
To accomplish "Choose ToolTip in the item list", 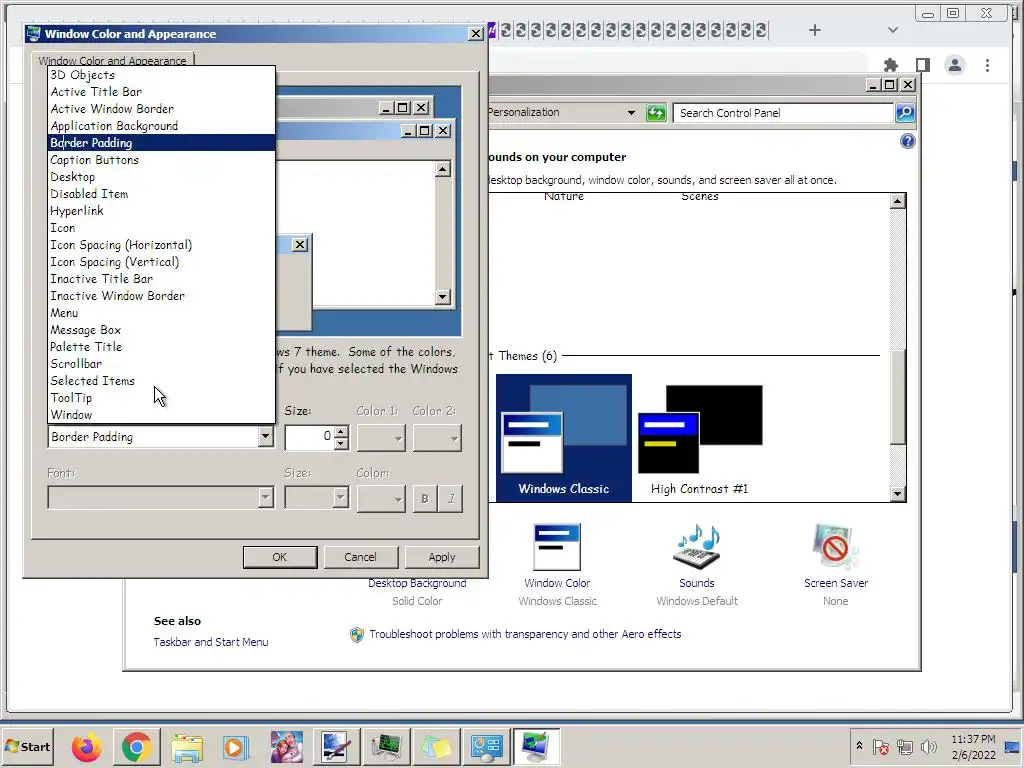I will 161,397.
